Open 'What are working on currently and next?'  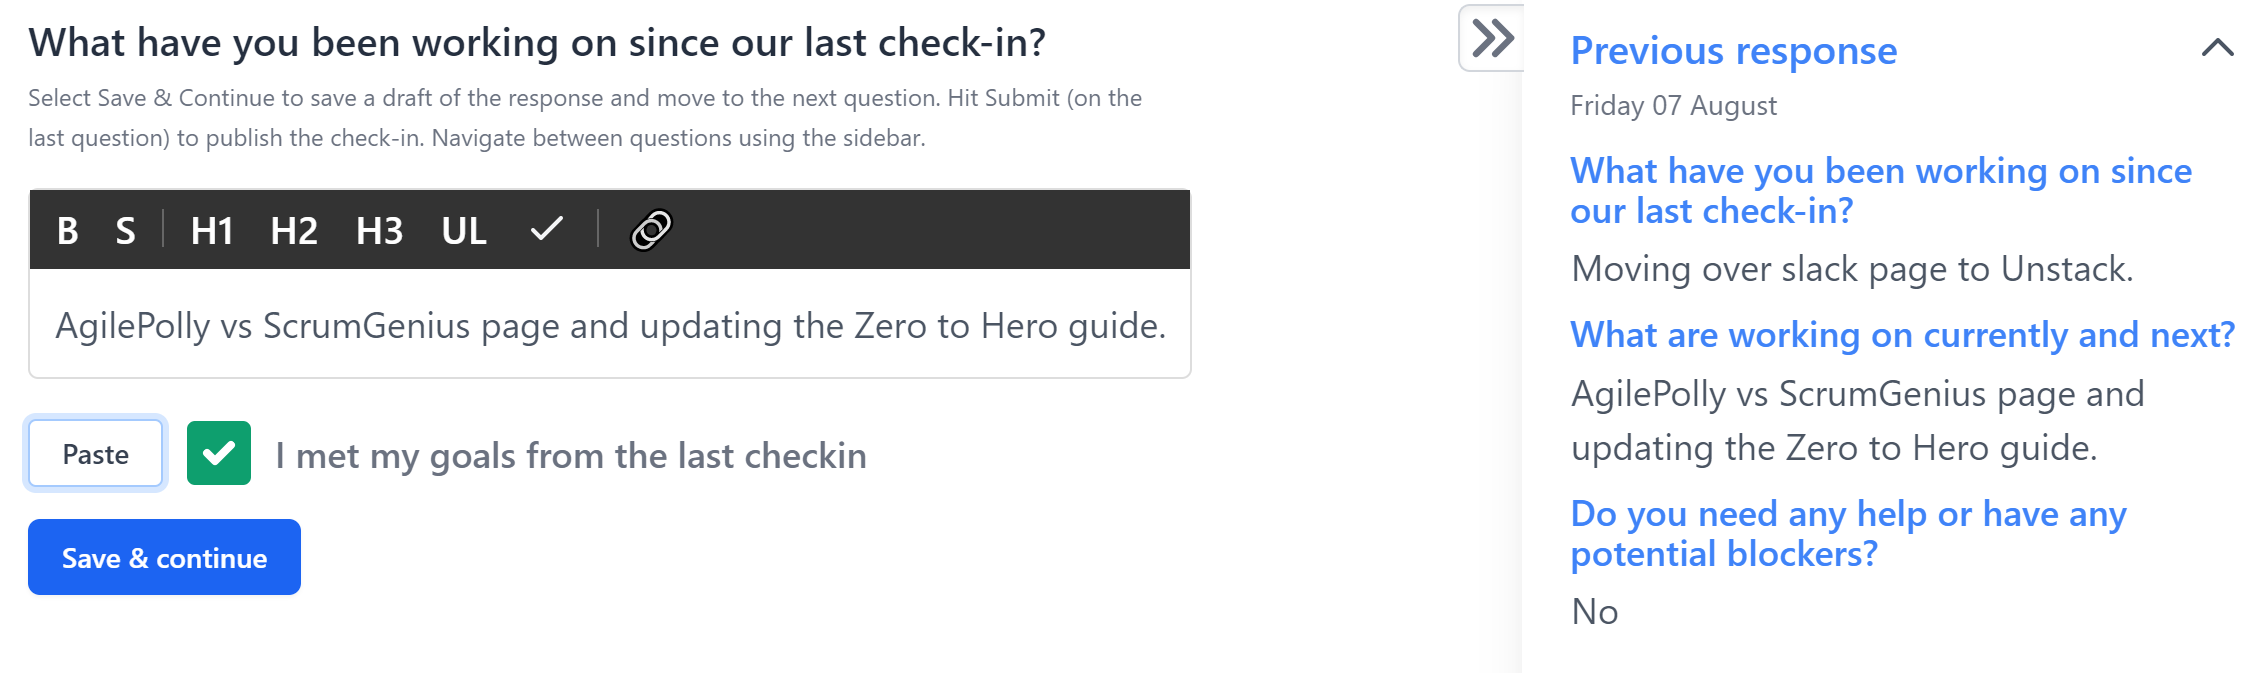click(x=1903, y=335)
